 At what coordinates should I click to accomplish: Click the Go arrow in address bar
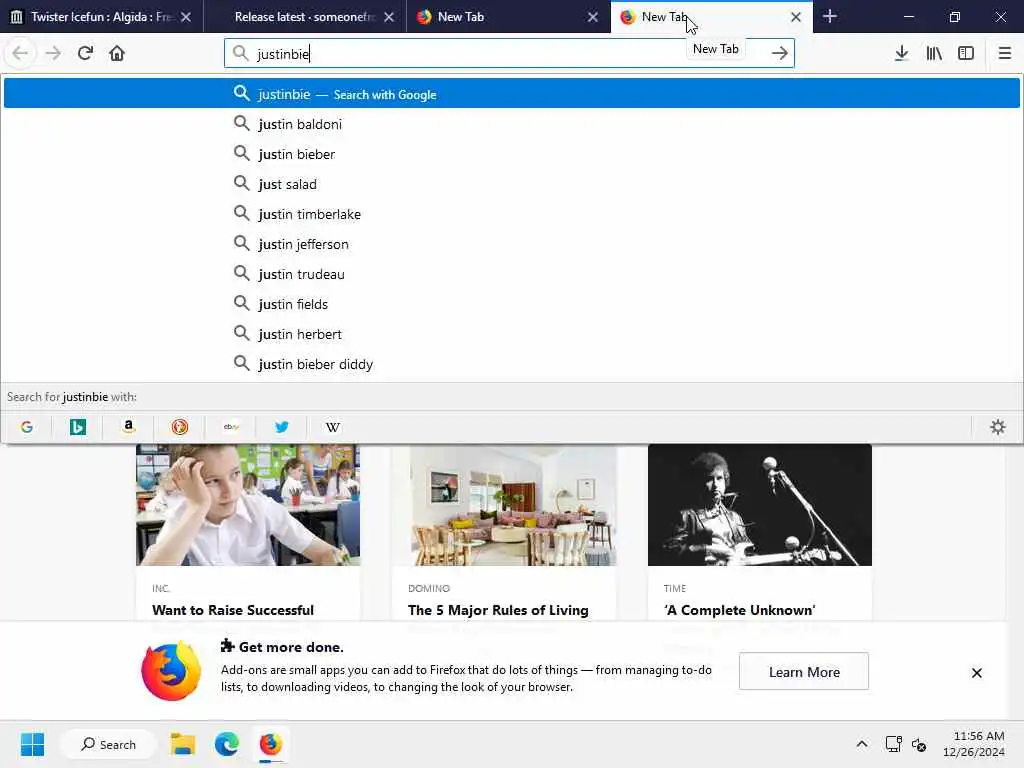[x=779, y=54]
